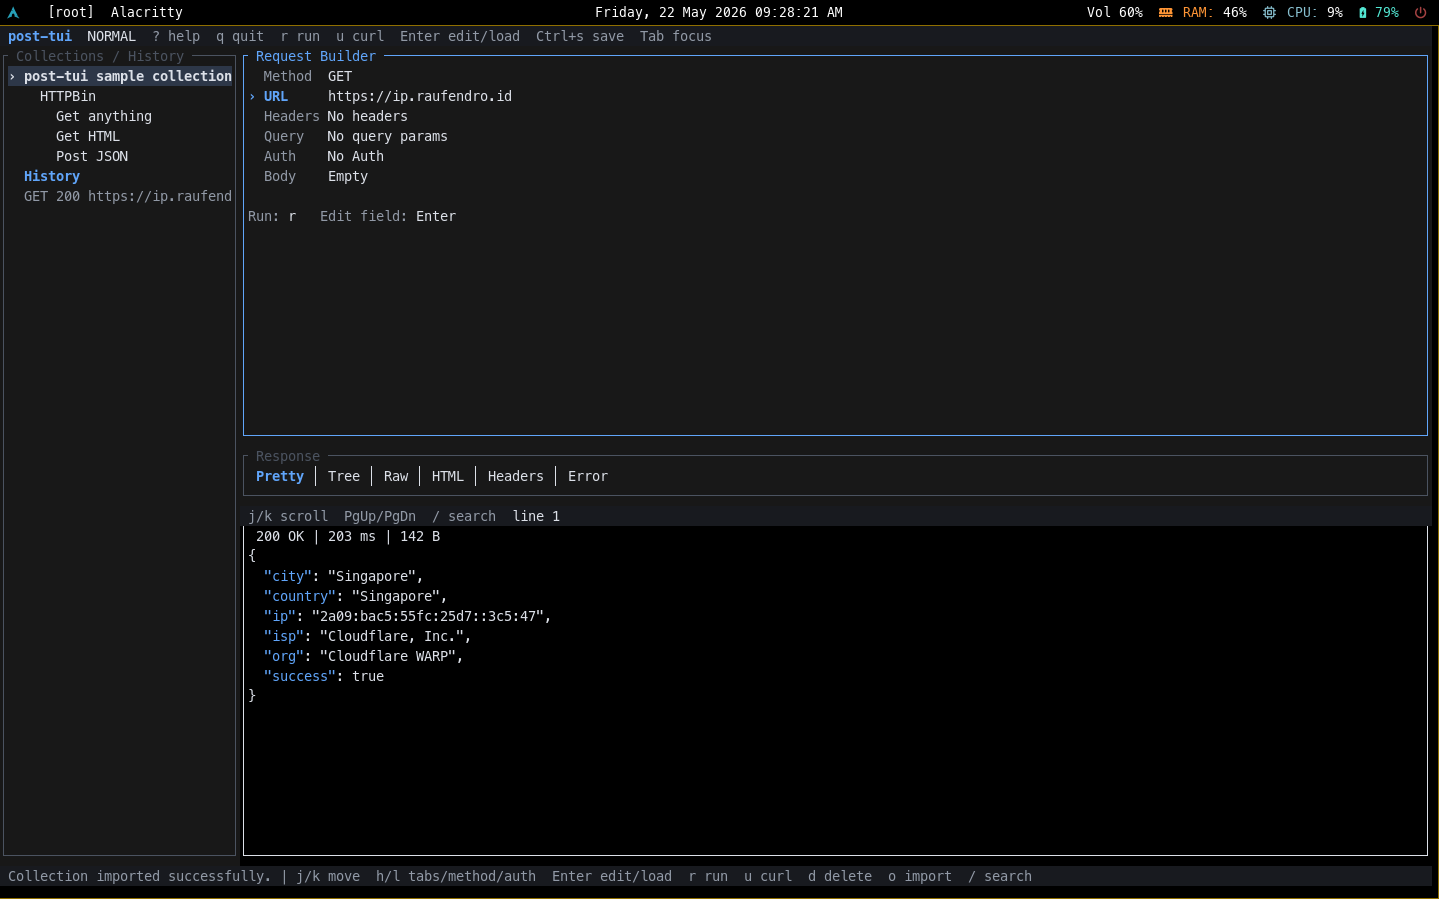
Task: Click the post-tui app title
Action: coord(40,37)
